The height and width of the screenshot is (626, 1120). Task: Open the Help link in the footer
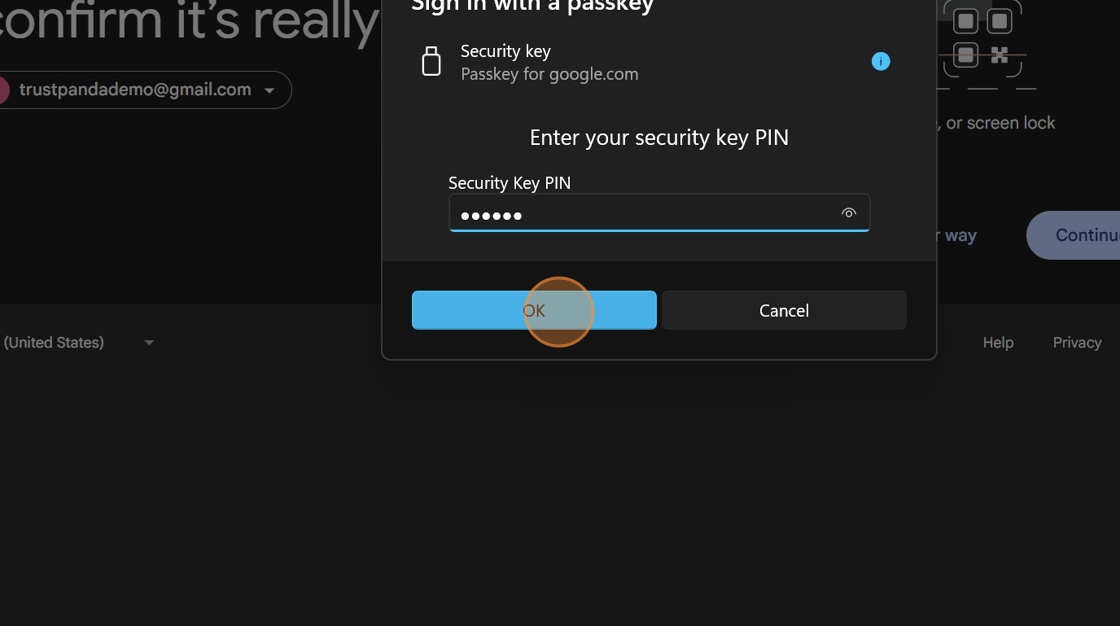point(998,342)
